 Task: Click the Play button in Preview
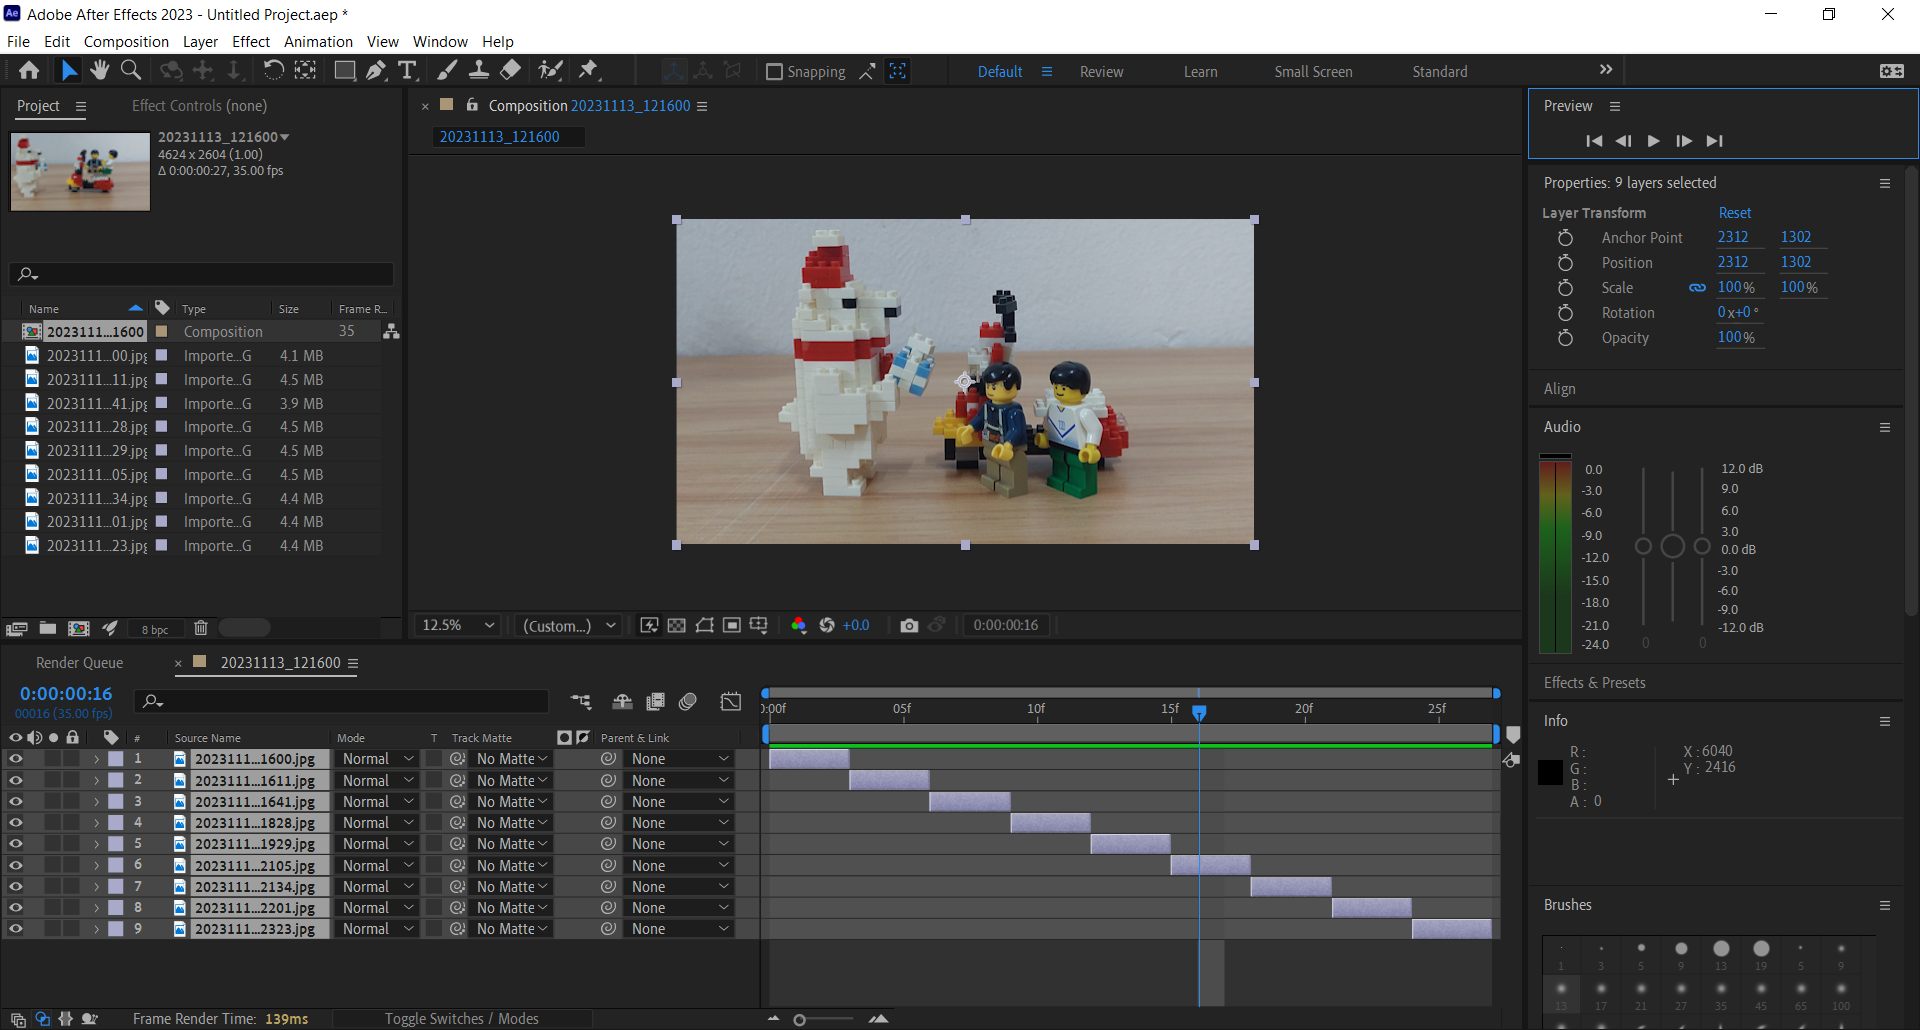(x=1653, y=141)
